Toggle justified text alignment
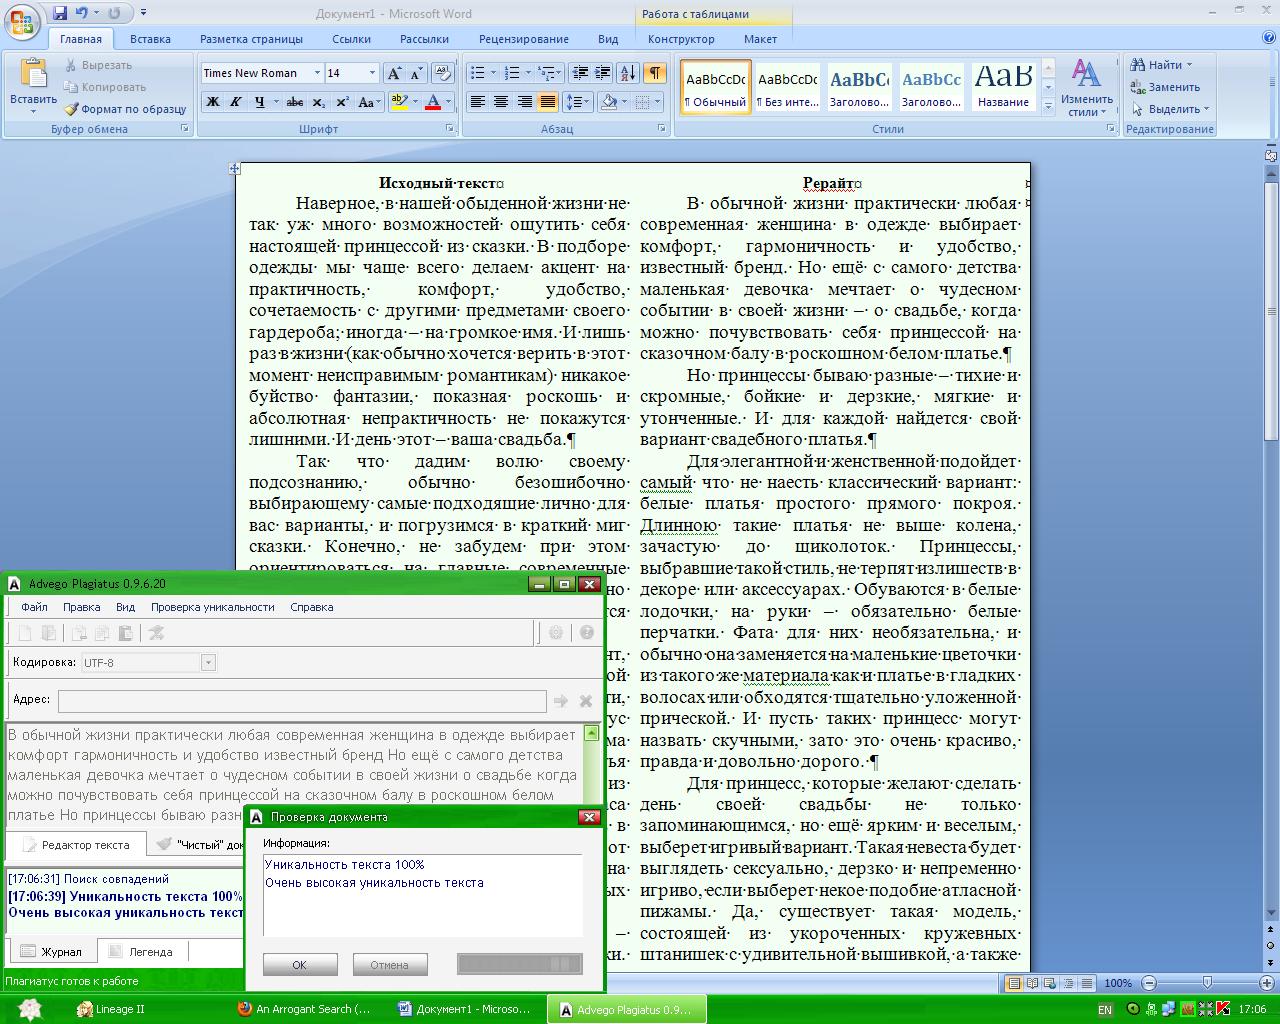 click(547, 102)
